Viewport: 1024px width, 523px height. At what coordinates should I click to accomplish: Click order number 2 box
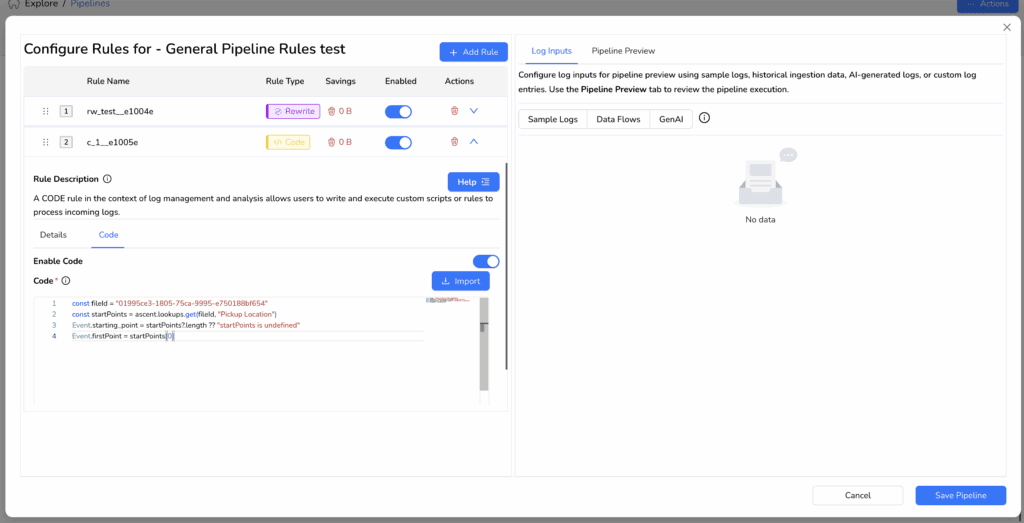coord(66,142)
